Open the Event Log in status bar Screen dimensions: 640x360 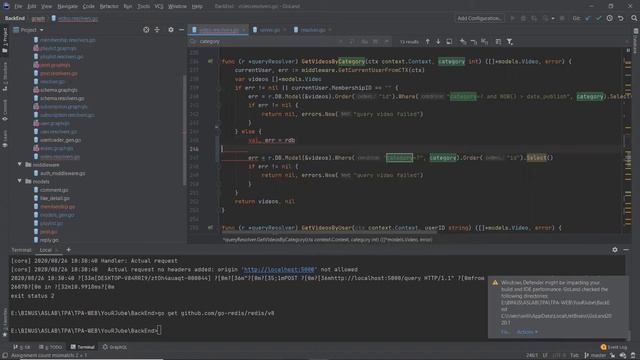point(614,347)
